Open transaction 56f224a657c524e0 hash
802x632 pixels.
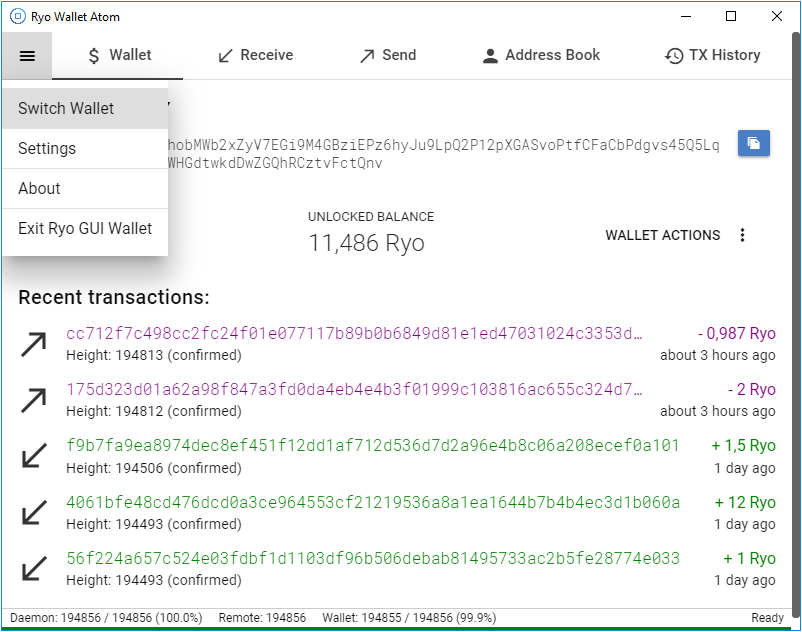tap(373, 558)
